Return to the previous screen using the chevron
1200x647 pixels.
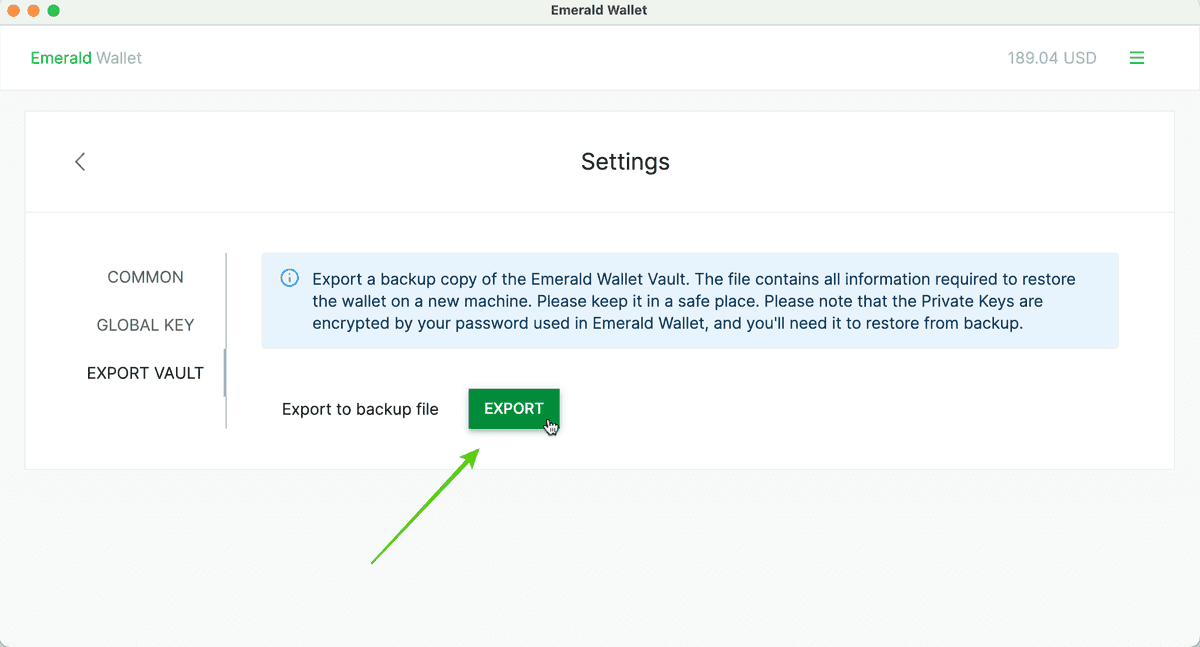tap(80, 161)
